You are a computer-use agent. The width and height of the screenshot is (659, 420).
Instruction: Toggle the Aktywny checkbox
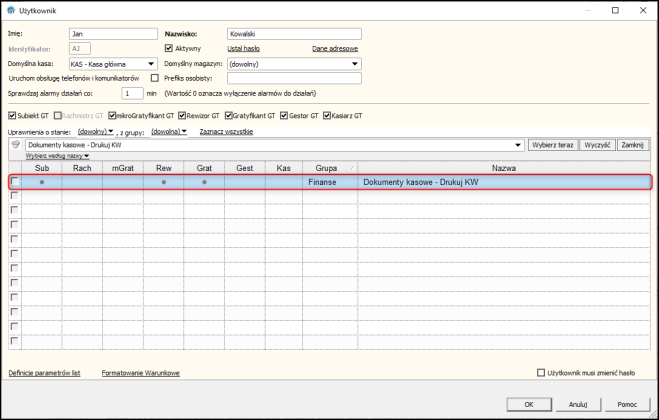[169, 48]
